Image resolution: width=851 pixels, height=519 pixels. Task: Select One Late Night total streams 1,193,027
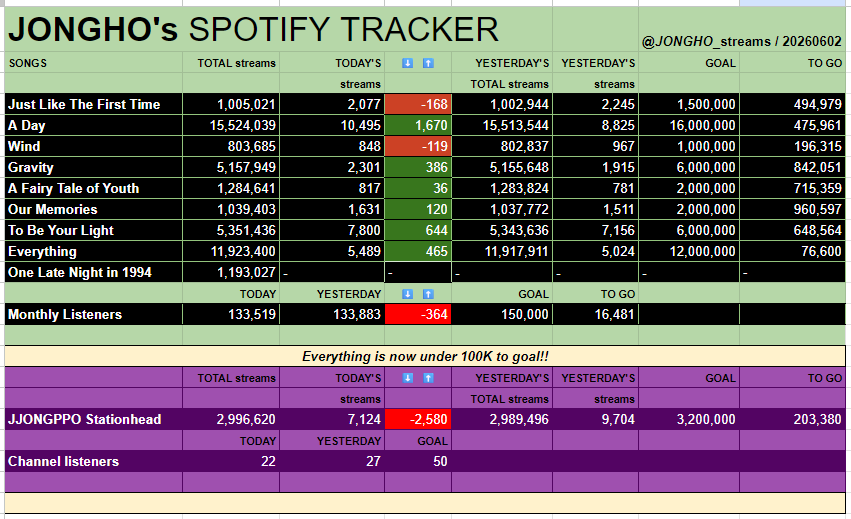231,272
